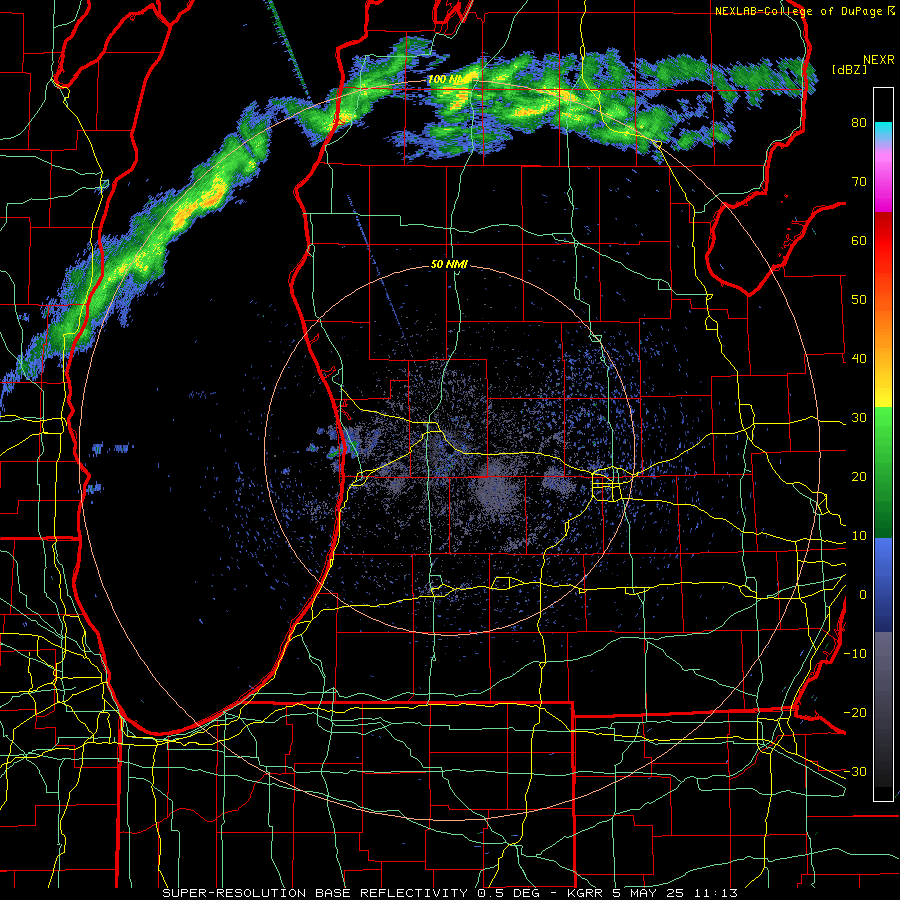900x900 pixels.
Task: Click the 70 value on the dBZ scale
Action: (859, 182)
